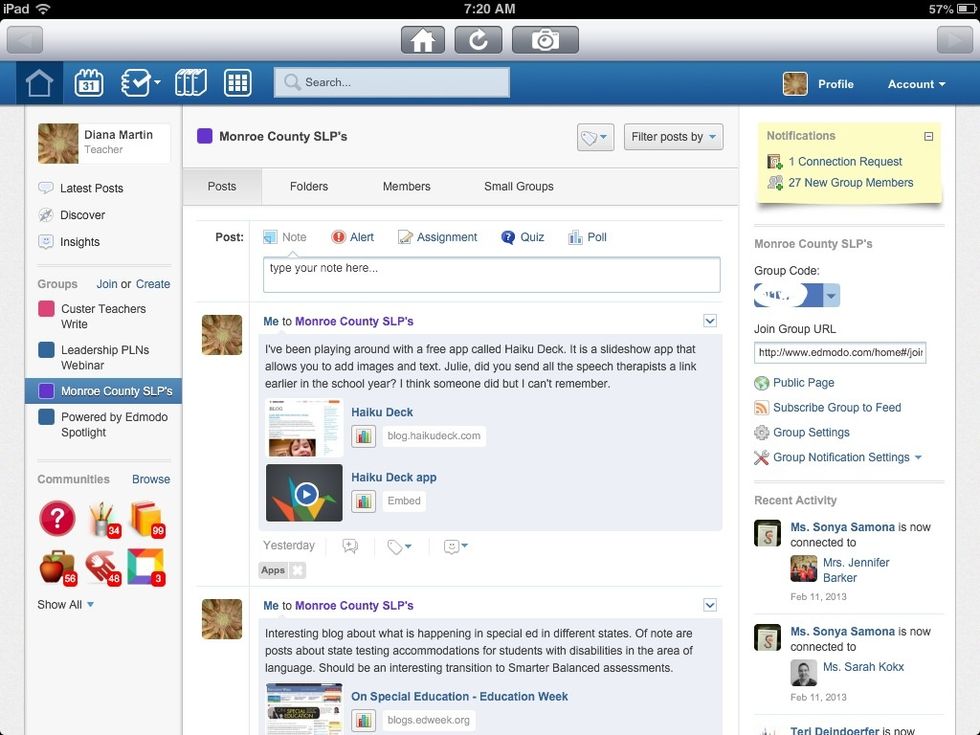This screenshot has height=735, width=980.
Task: Open the apps grid icon
Action: [x=238, y=83]
